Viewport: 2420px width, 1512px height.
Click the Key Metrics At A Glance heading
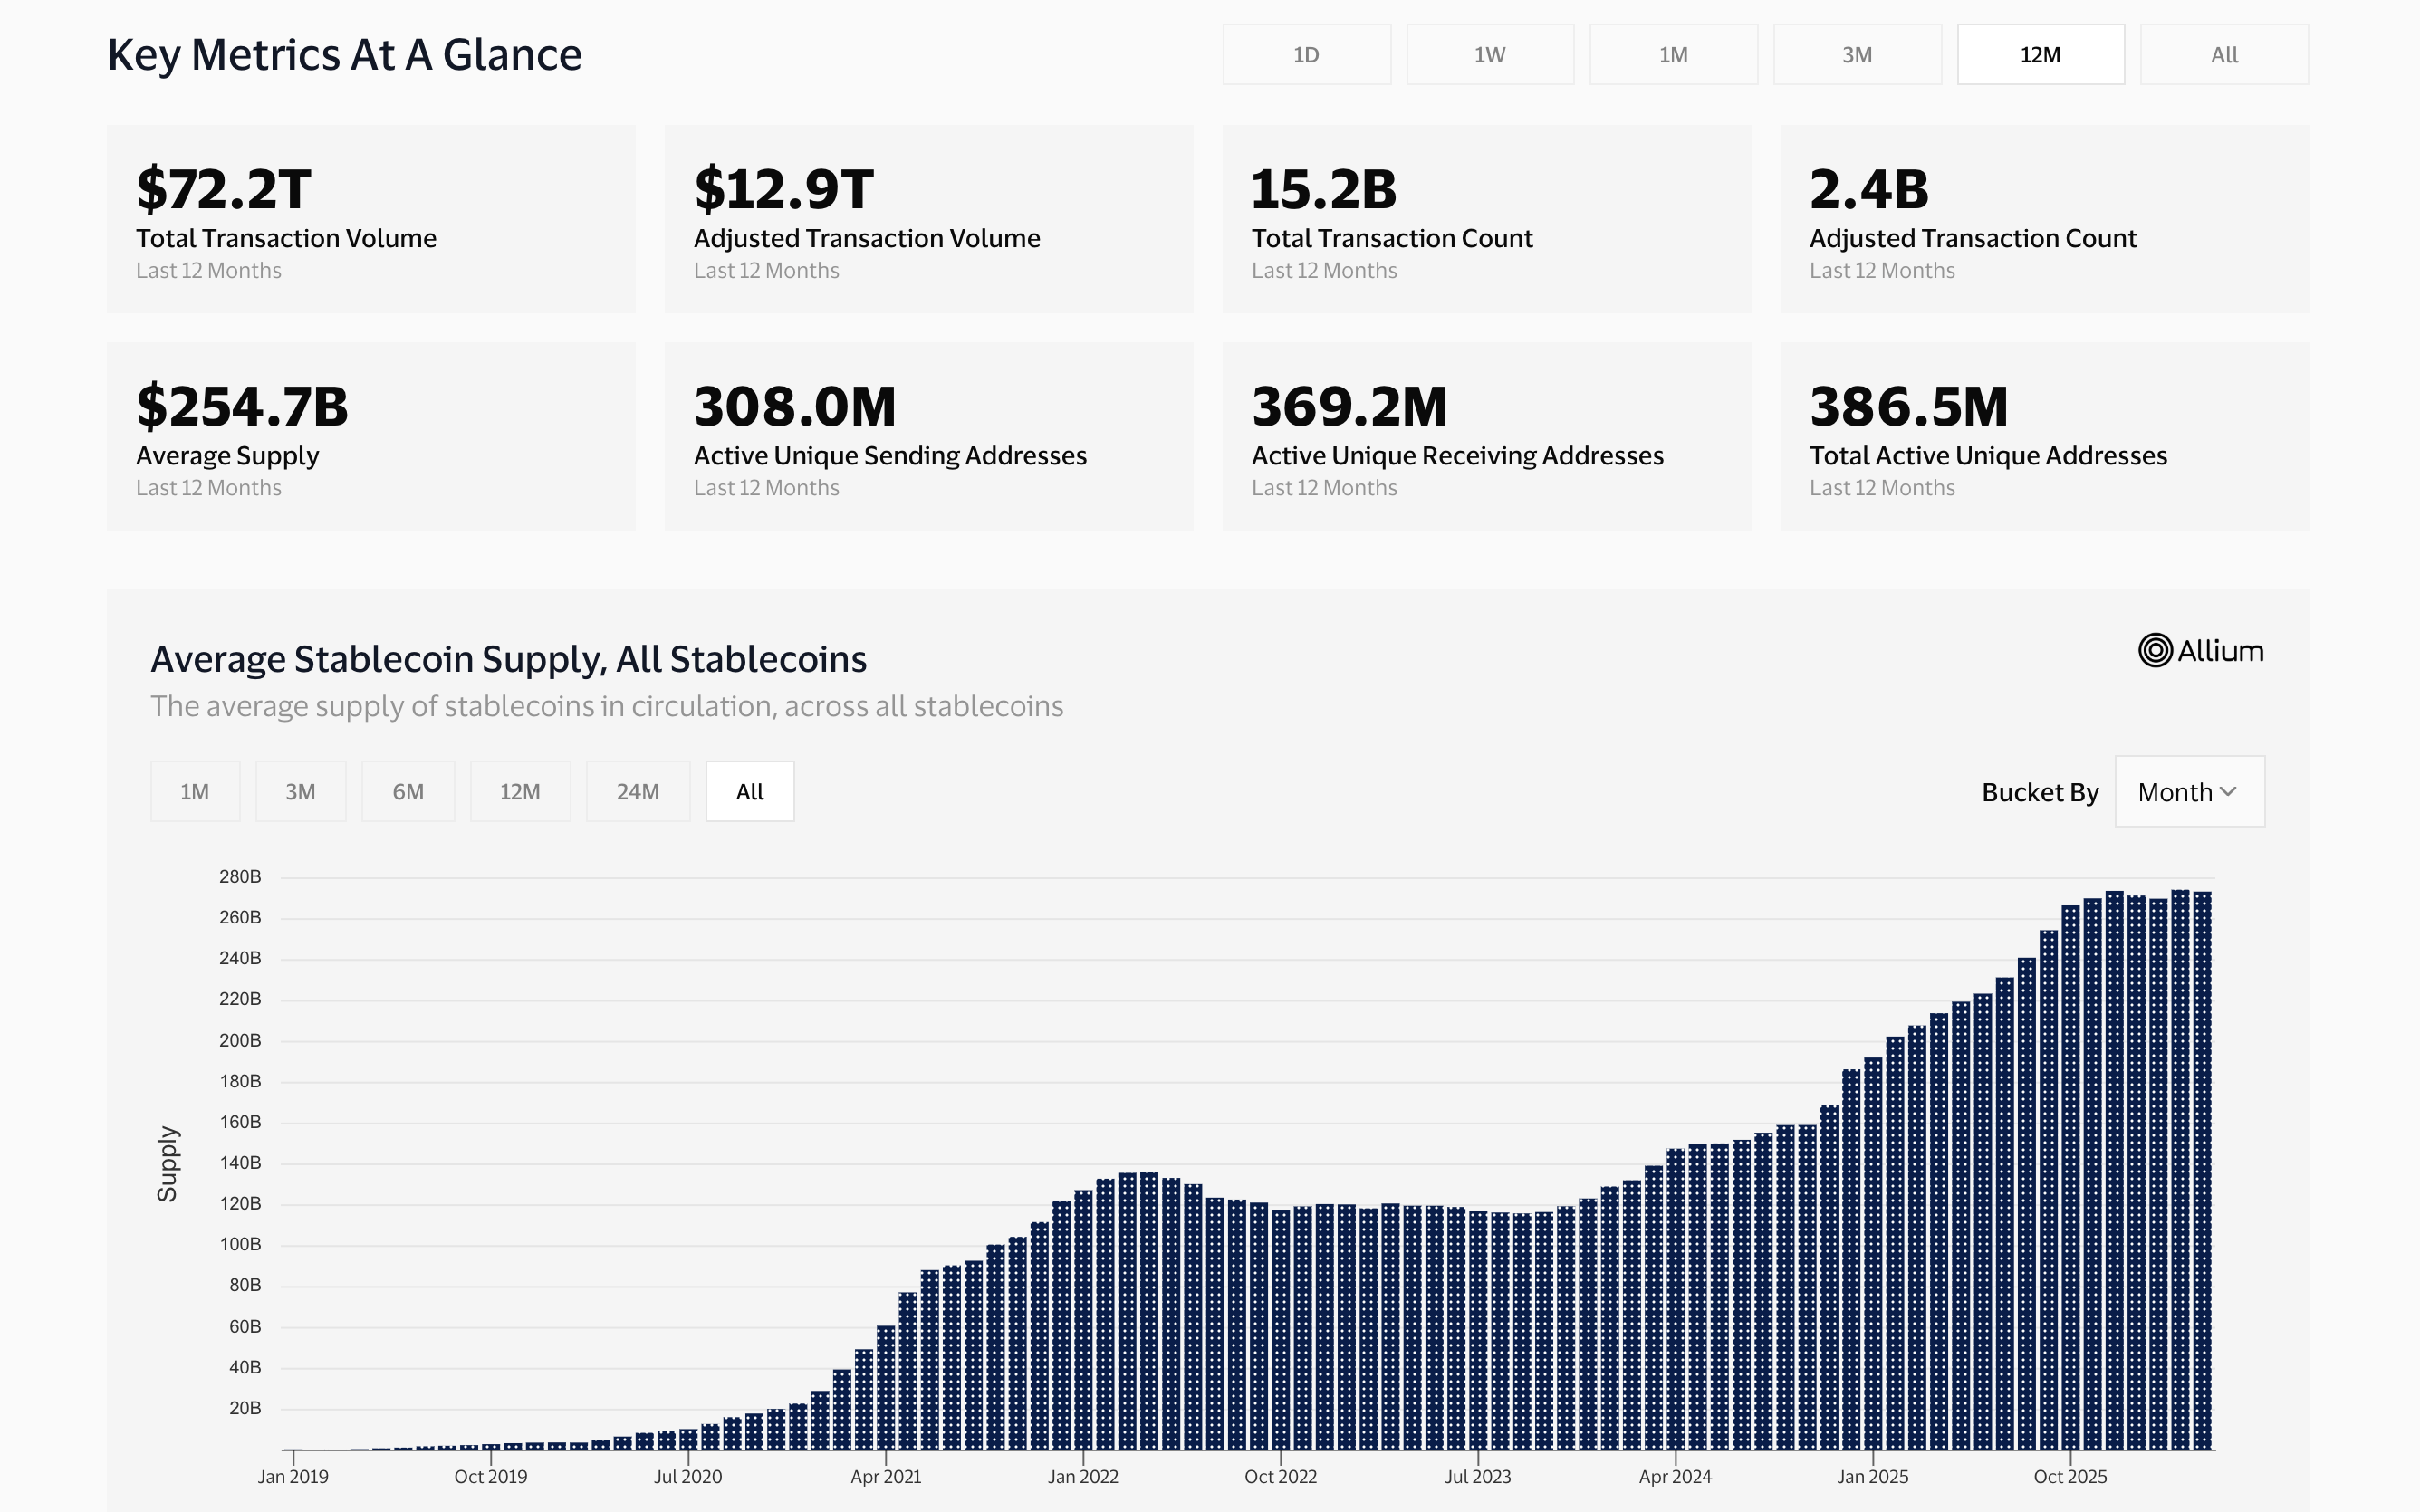[345, 55]
